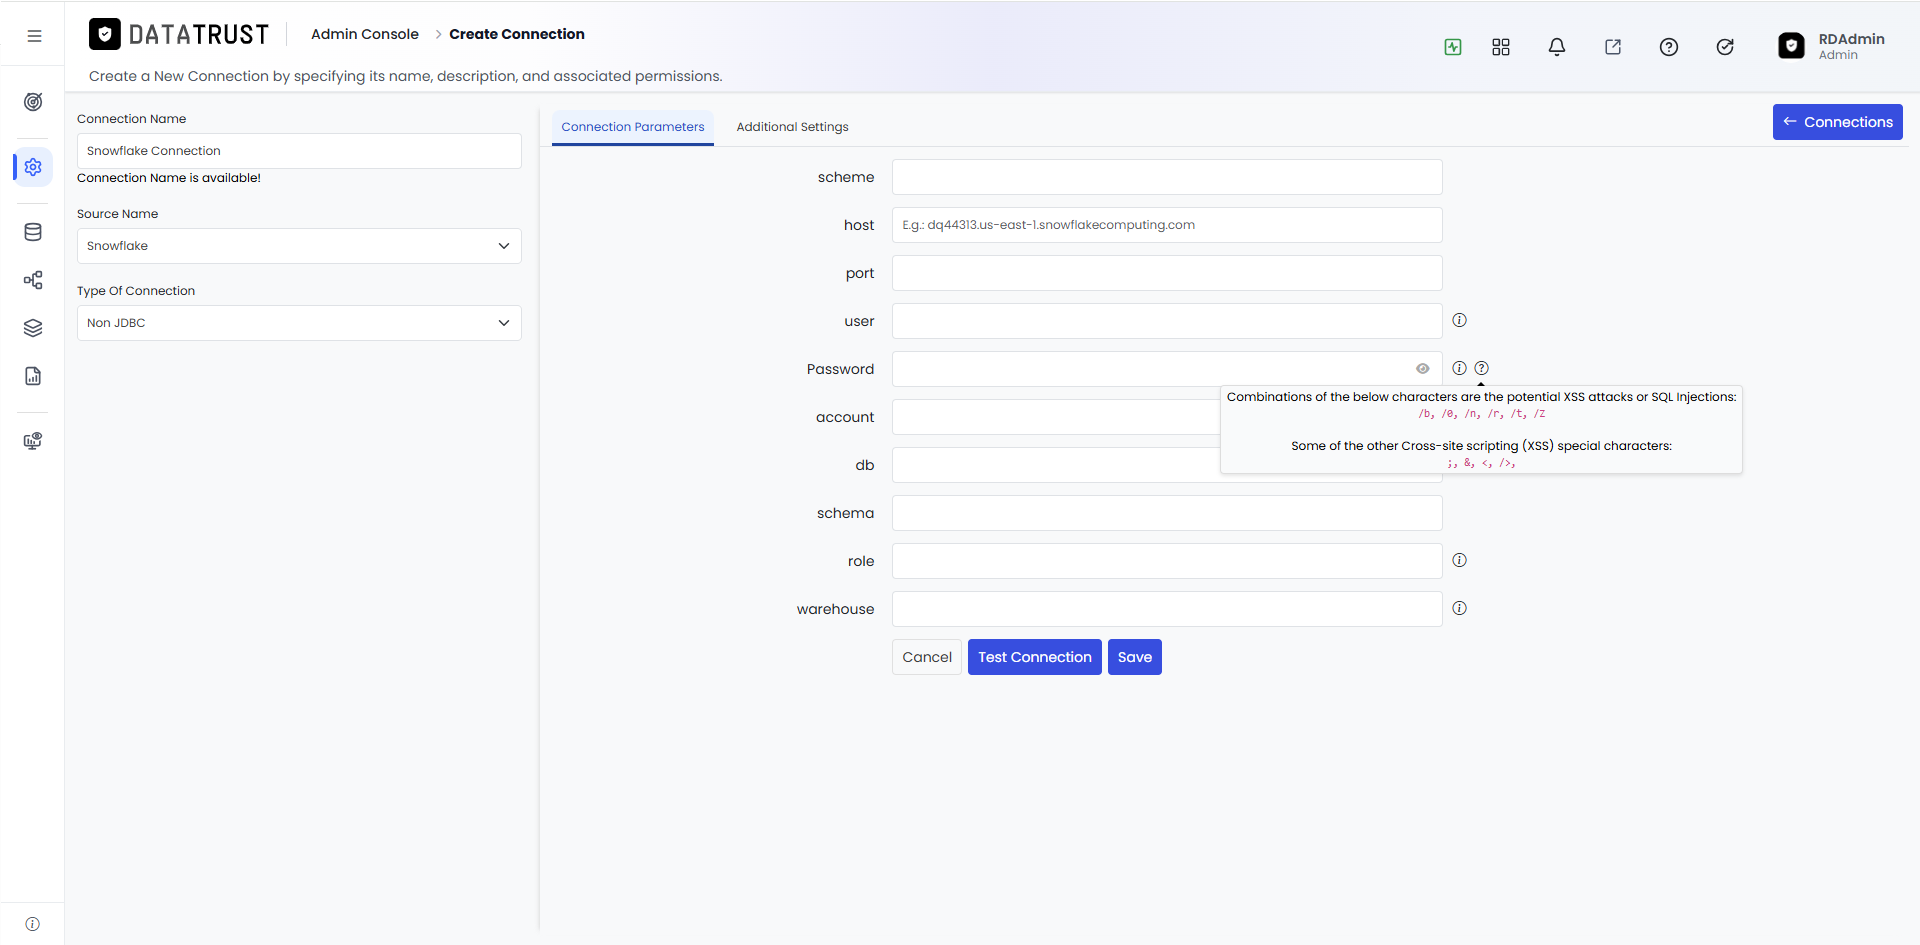Click the host input field
Viewport: 1920px width, 945px height.
pos(1167,225)
